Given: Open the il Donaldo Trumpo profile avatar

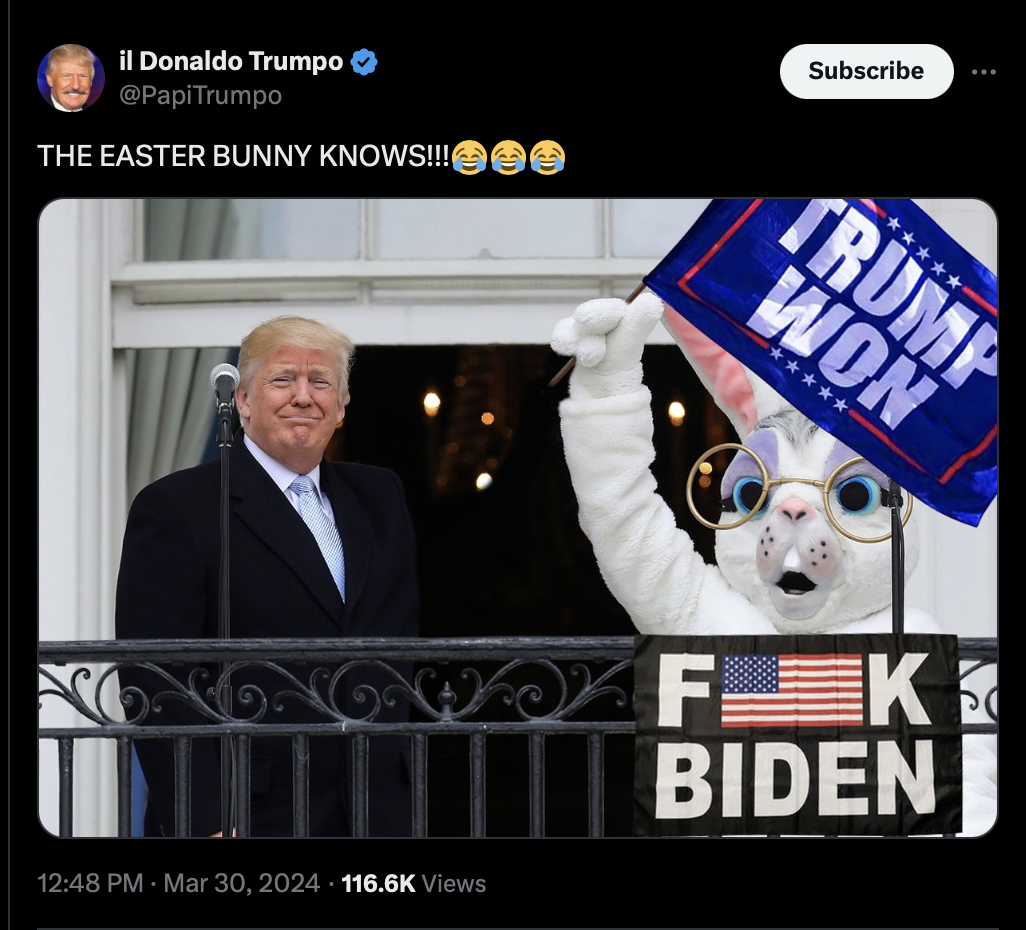Looking at the screenshot, I should pyautogui.click(x=71, y=78).
